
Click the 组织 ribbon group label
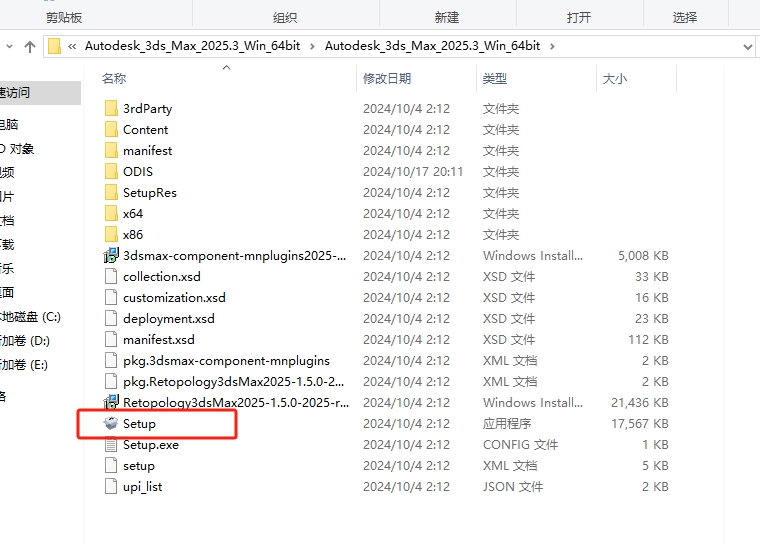(285, 18)
